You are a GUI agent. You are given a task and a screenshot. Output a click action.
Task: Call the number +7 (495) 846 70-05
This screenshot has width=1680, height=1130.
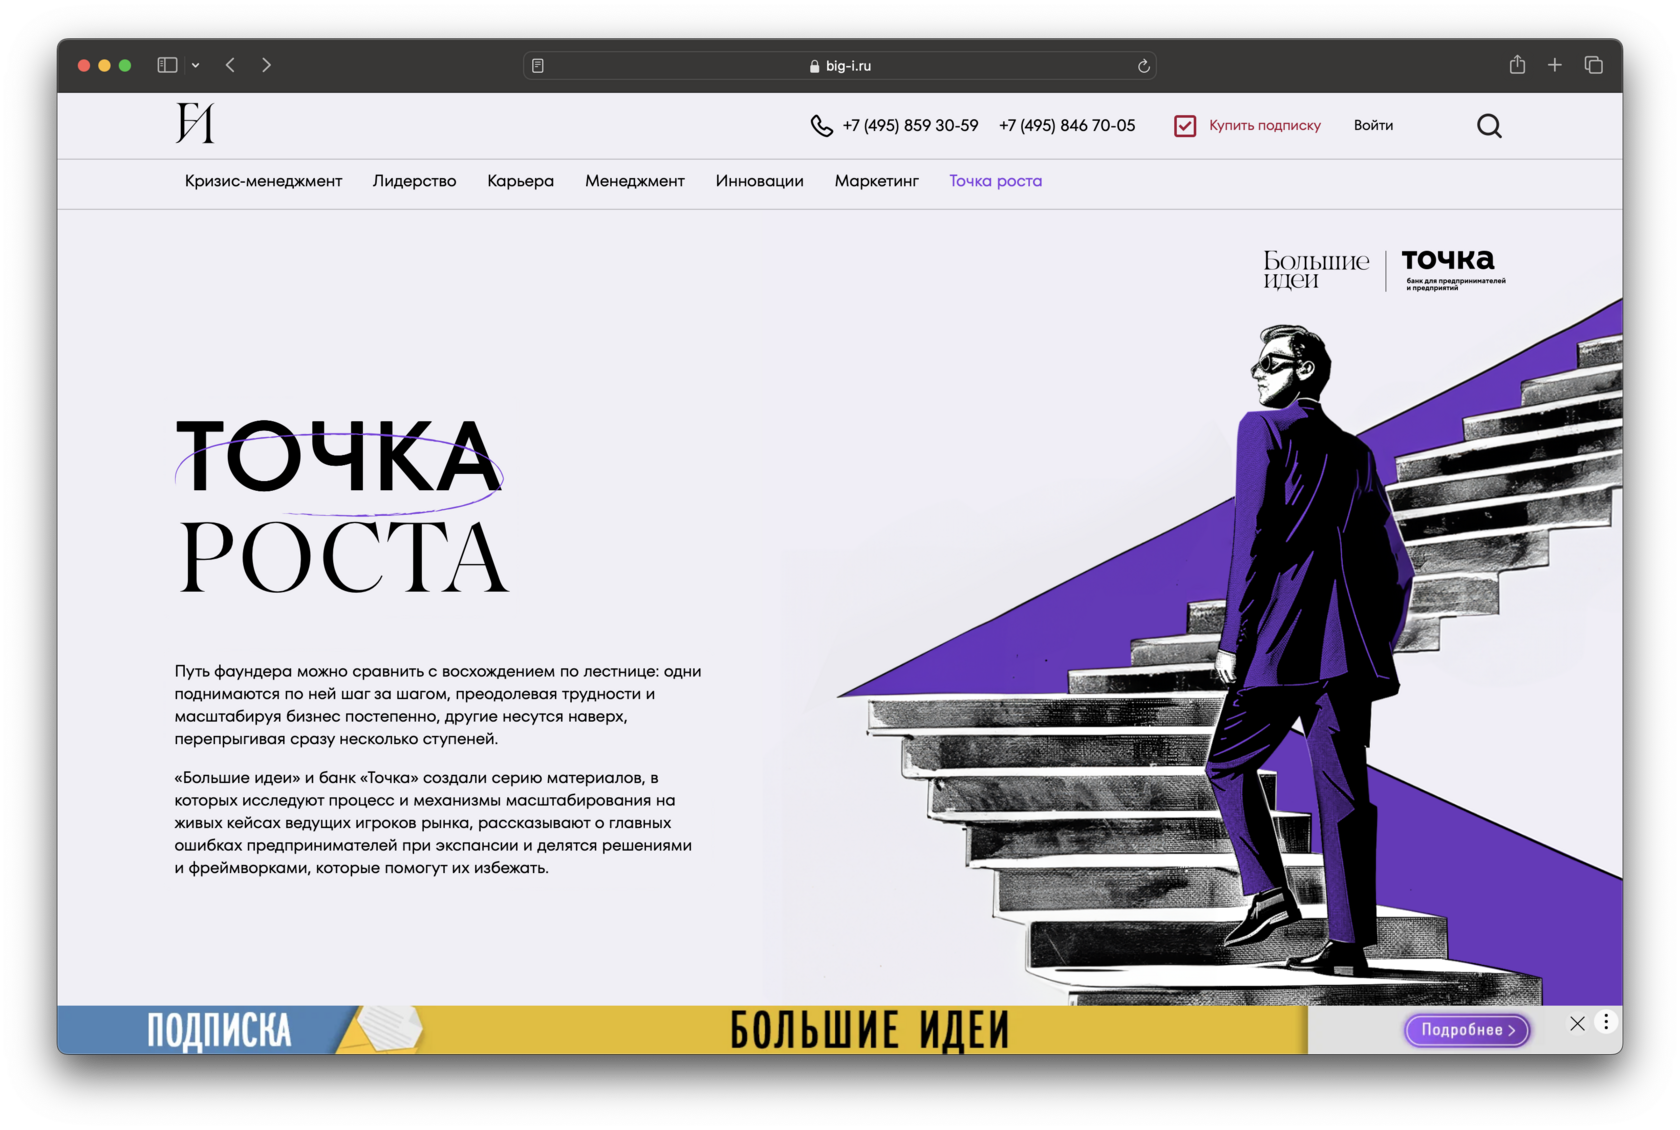tap(1067, 126)
